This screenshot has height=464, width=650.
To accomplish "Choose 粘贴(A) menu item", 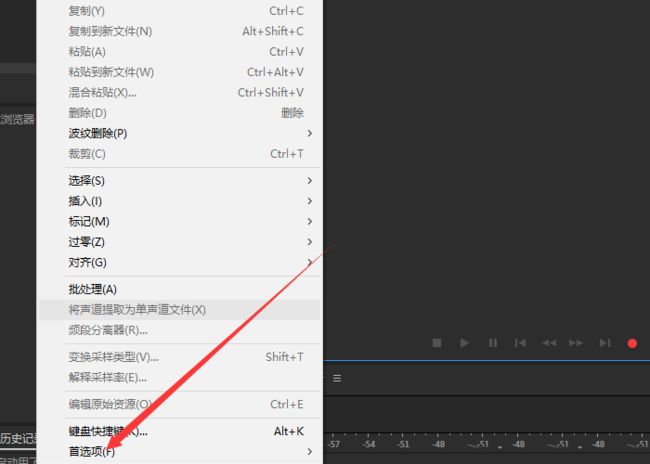I will 179,51.
